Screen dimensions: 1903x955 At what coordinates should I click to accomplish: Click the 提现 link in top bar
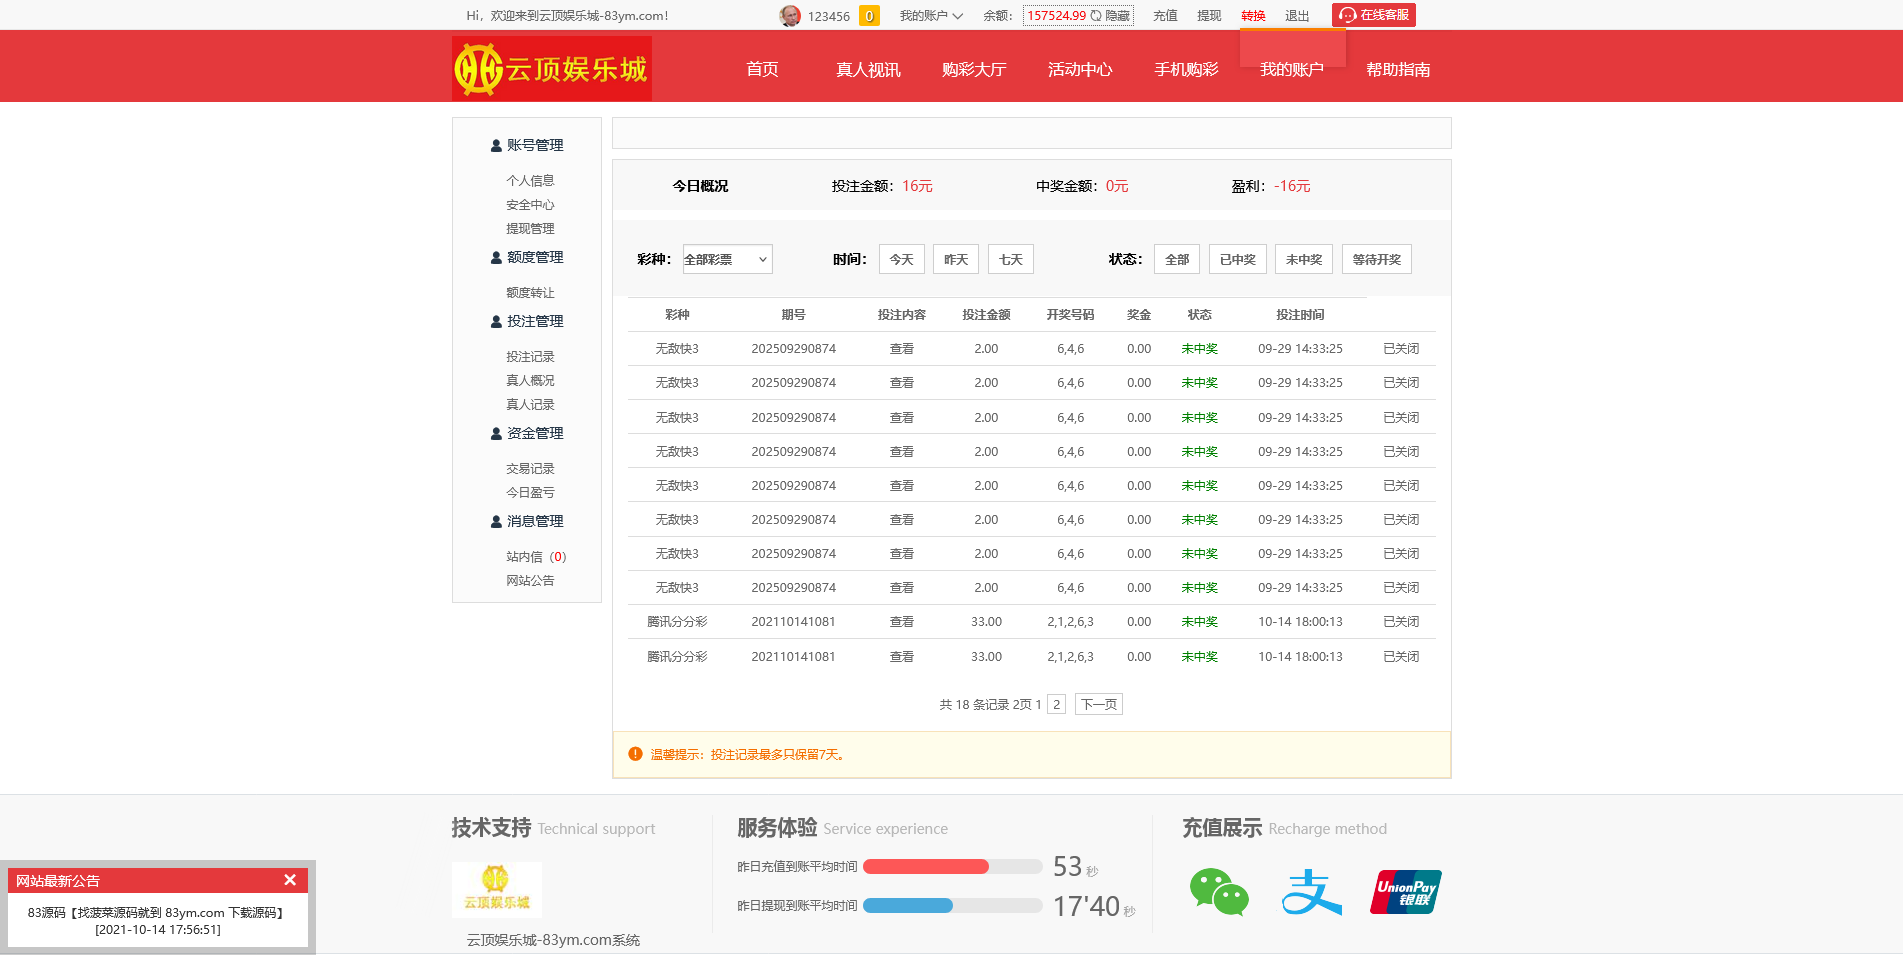(1209, 16)
